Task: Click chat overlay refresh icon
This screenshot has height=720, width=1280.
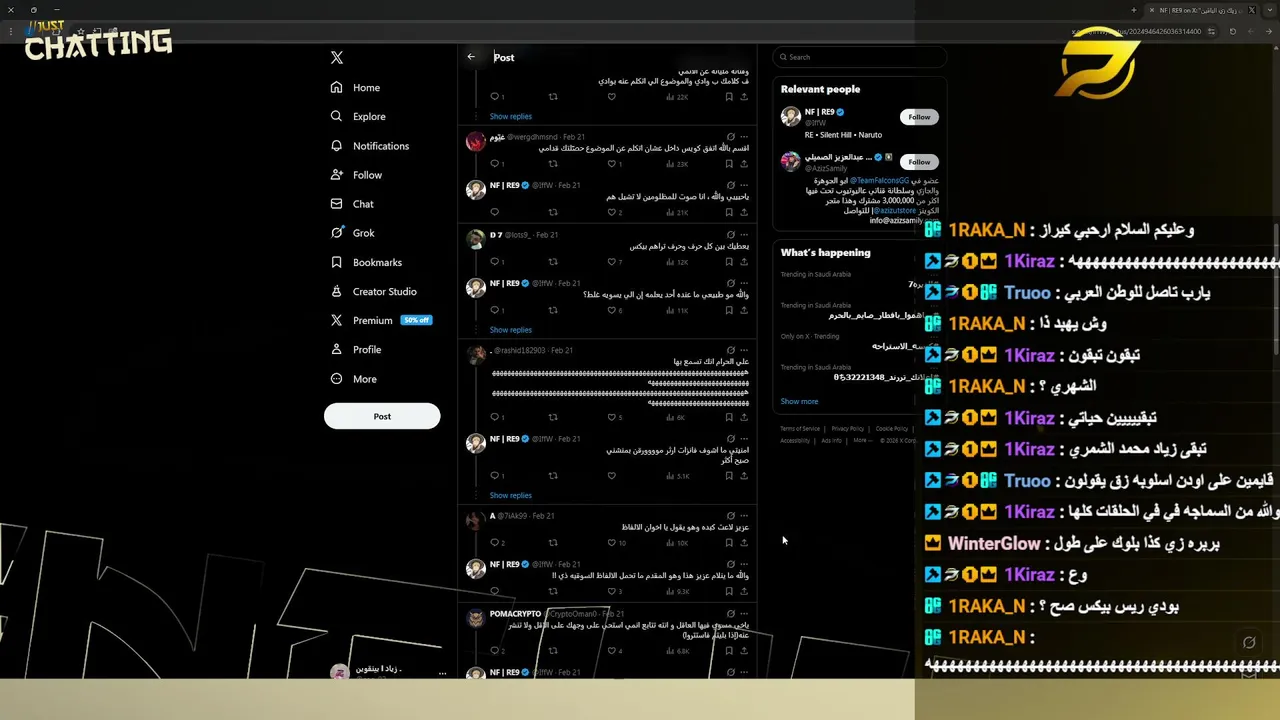Action: pyautogui.click(x=1249, y=642)
